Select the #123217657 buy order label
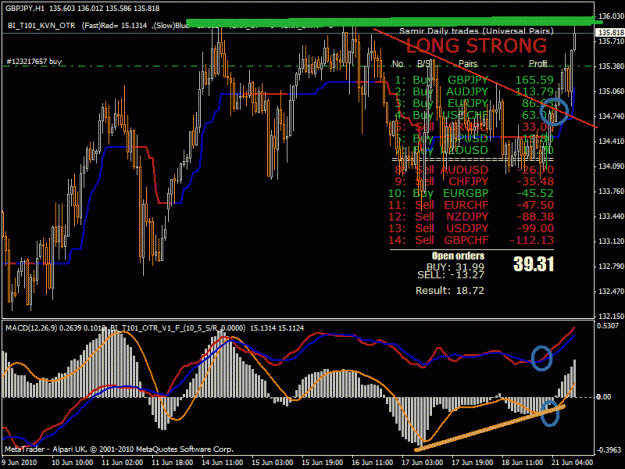The height and width of the screenshot is (469, 625). [34, 61]
